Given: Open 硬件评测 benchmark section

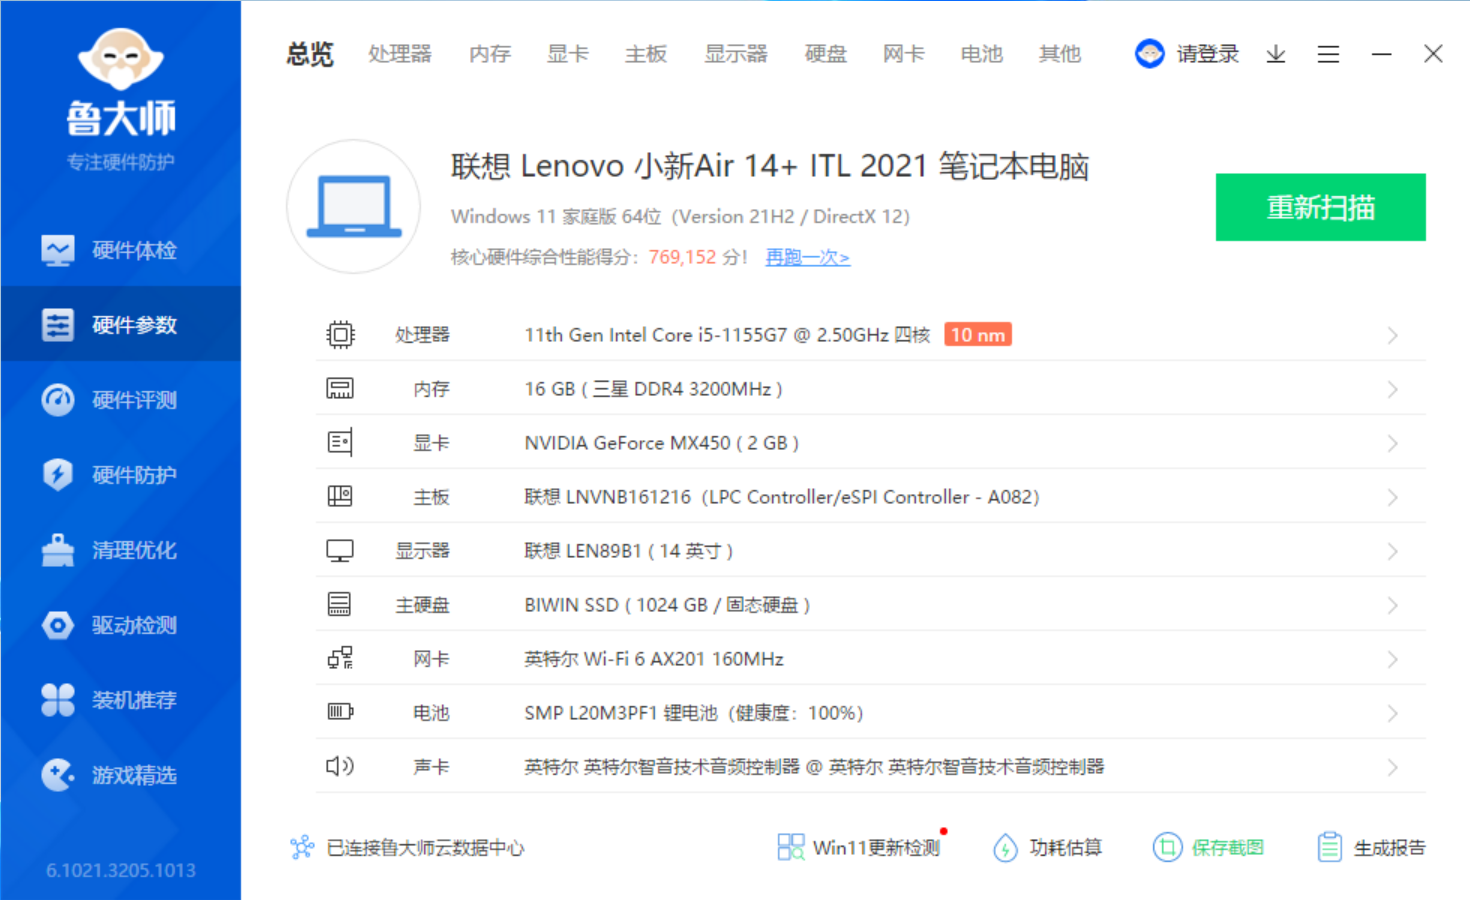Looking at the screenshot, I should coord(120,400).
